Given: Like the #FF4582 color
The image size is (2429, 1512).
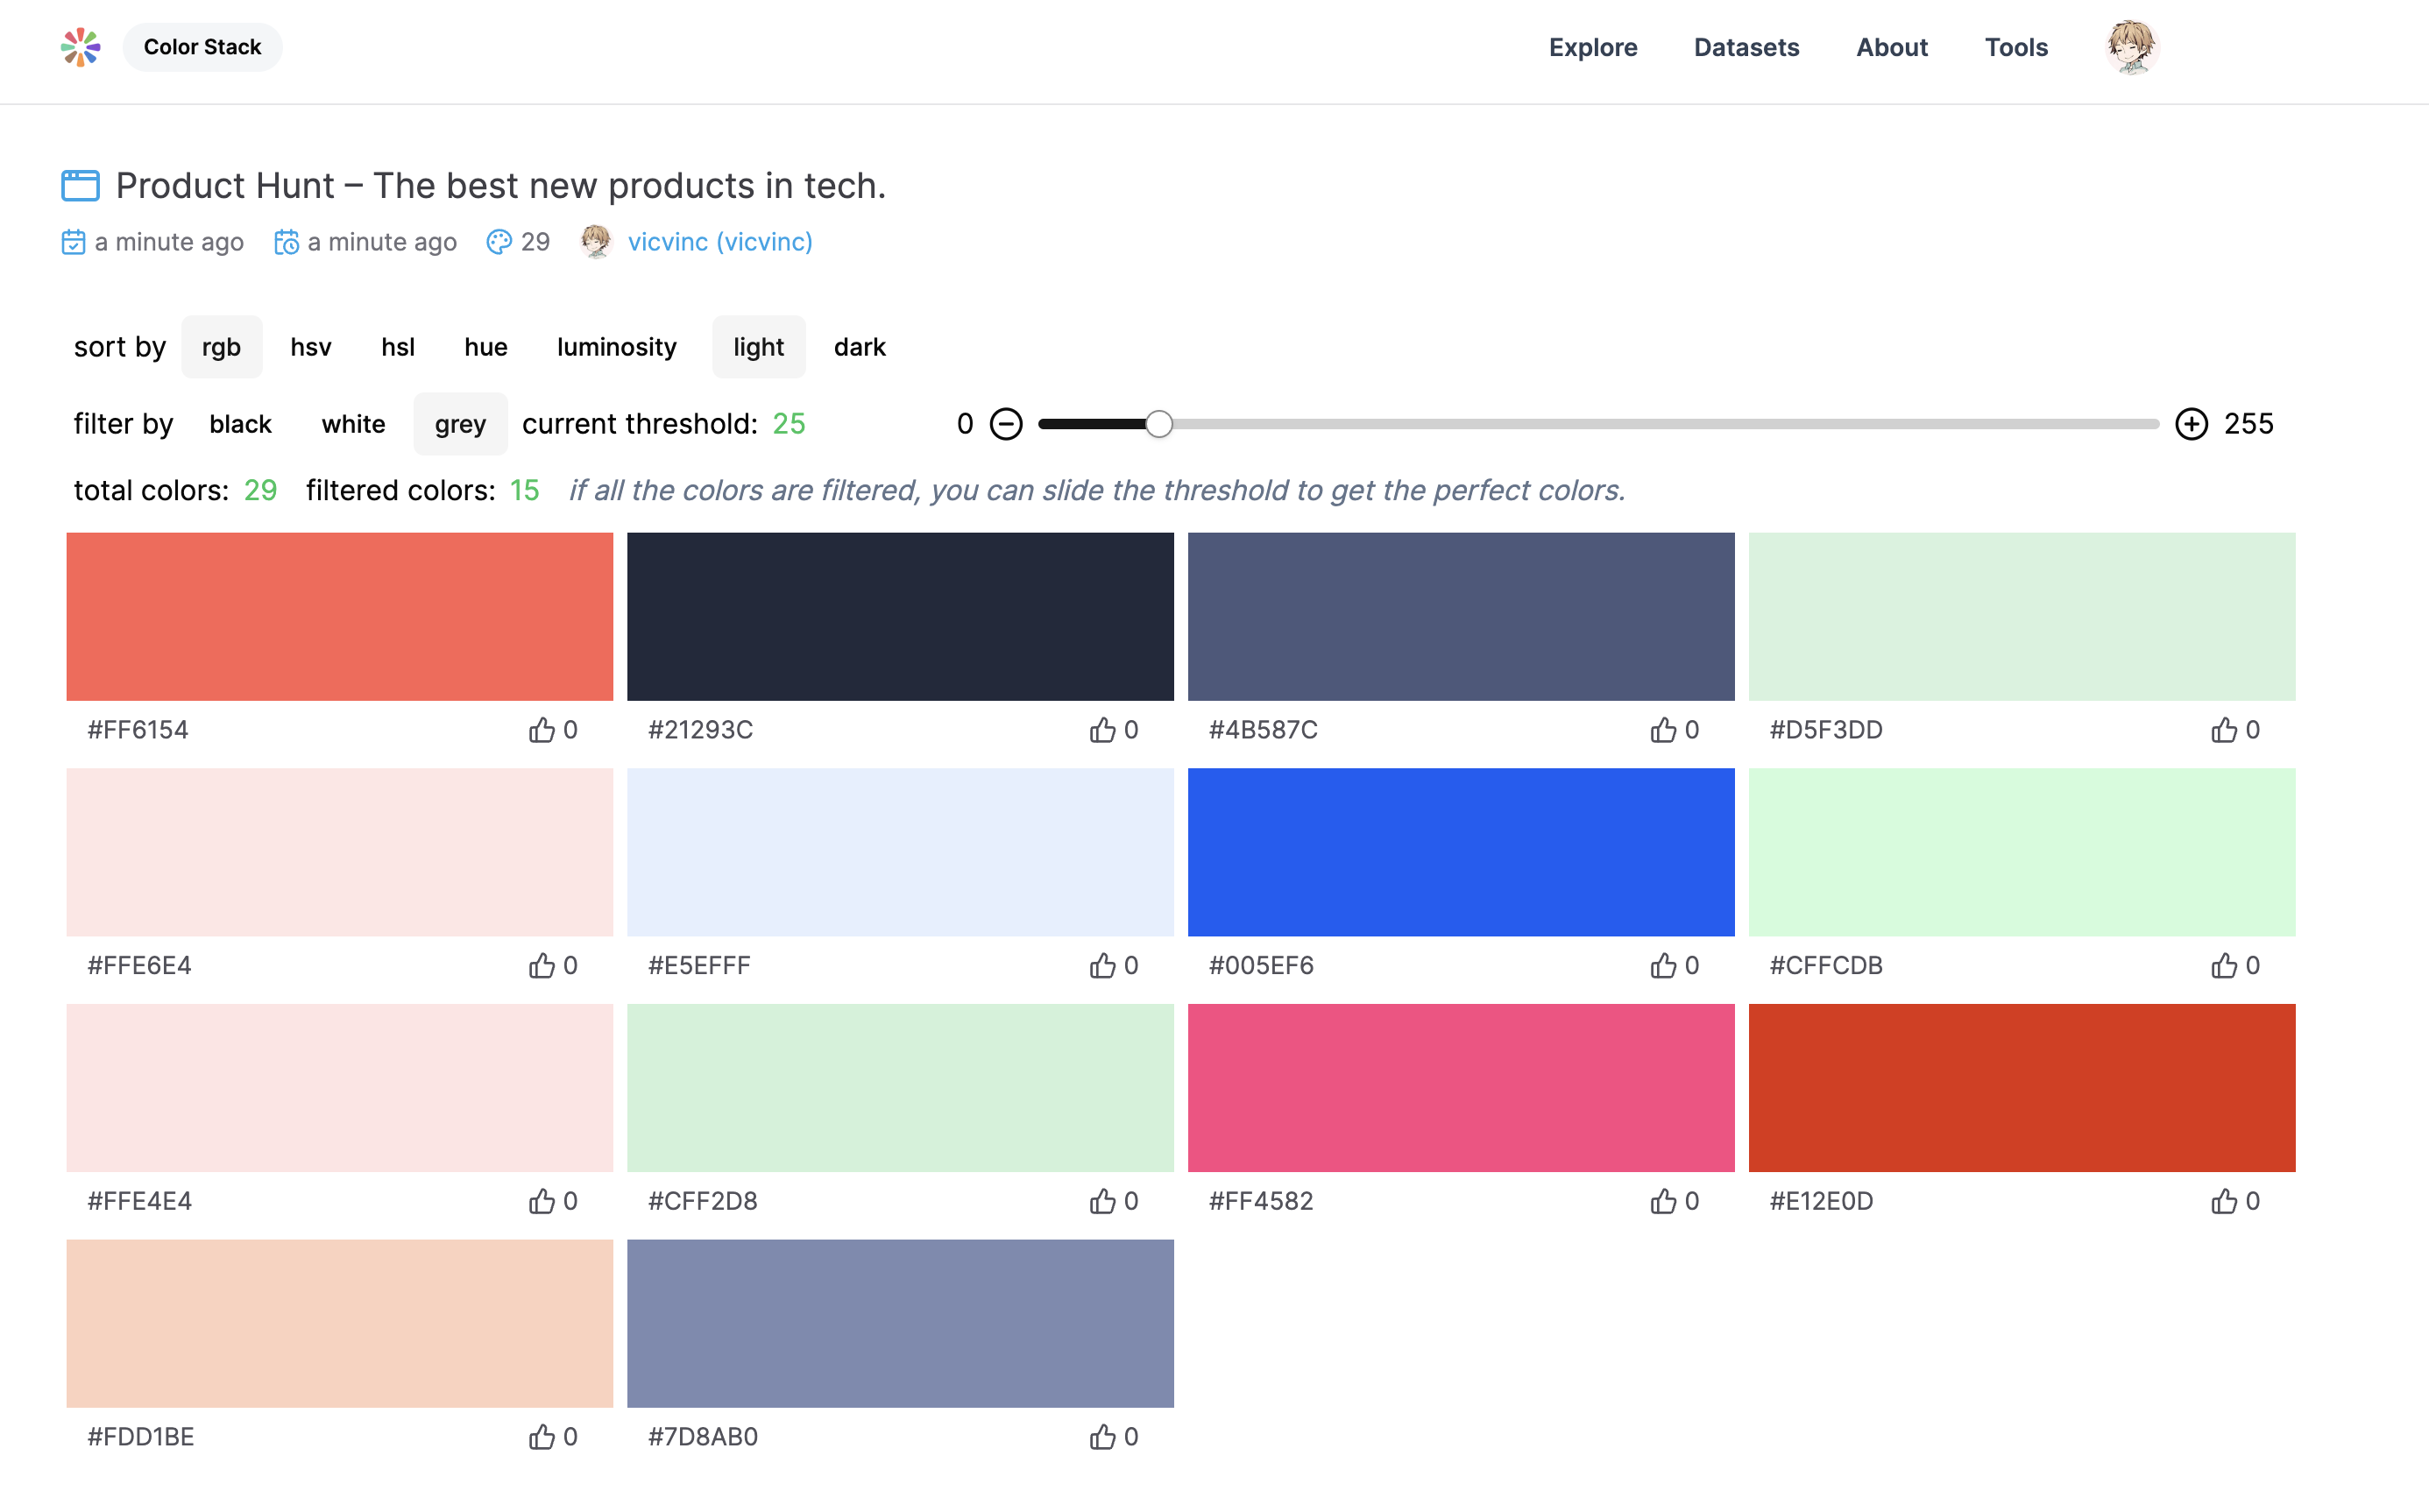Looking at the screenshot, I should (x=1664, y=1201).
